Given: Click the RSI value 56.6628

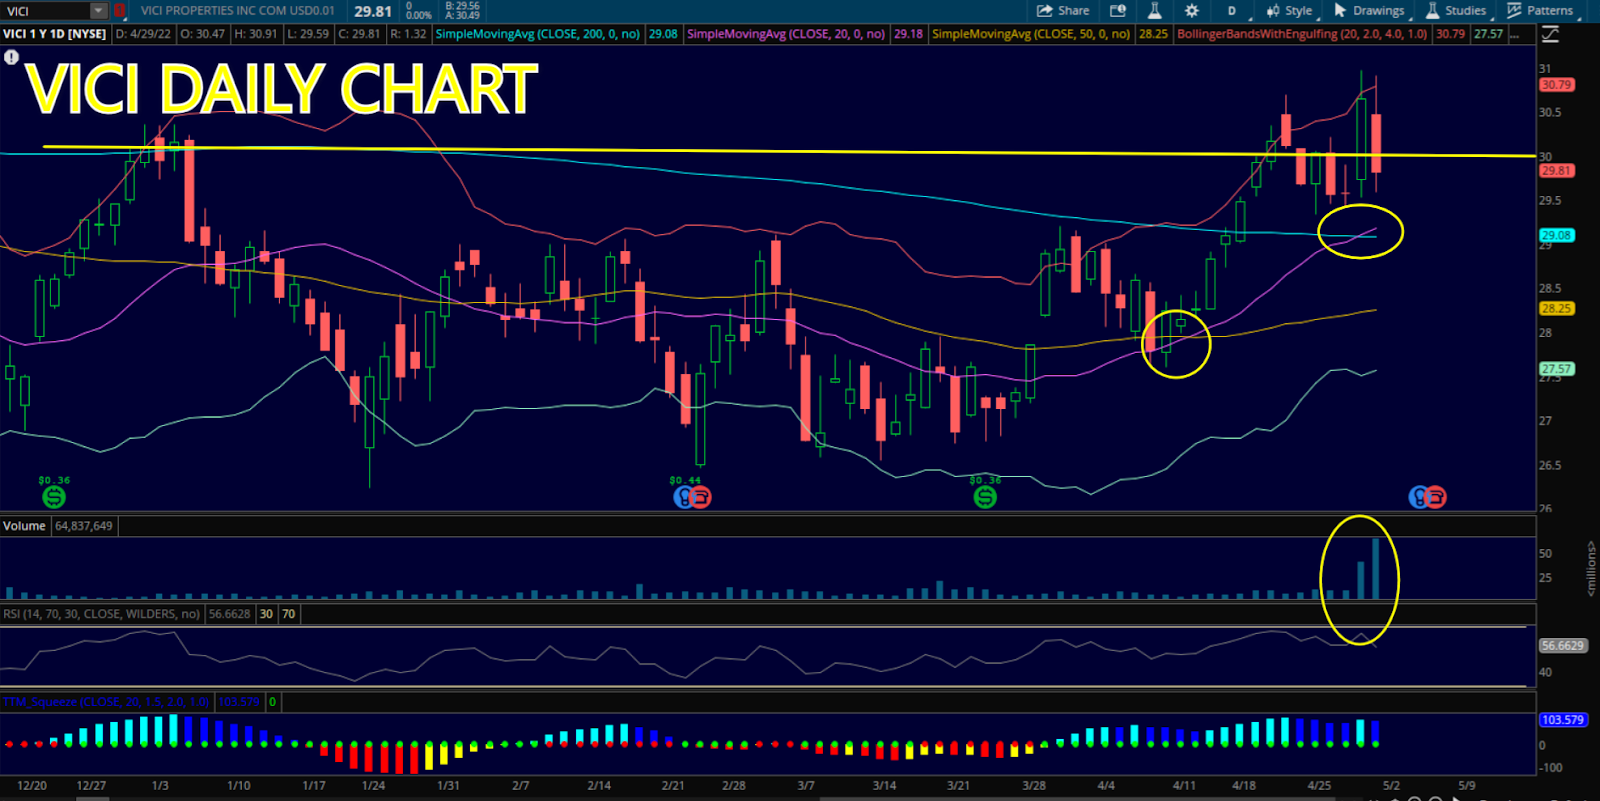Looking at the screenshot, I should pyautogui.click(x=230, y=614).
